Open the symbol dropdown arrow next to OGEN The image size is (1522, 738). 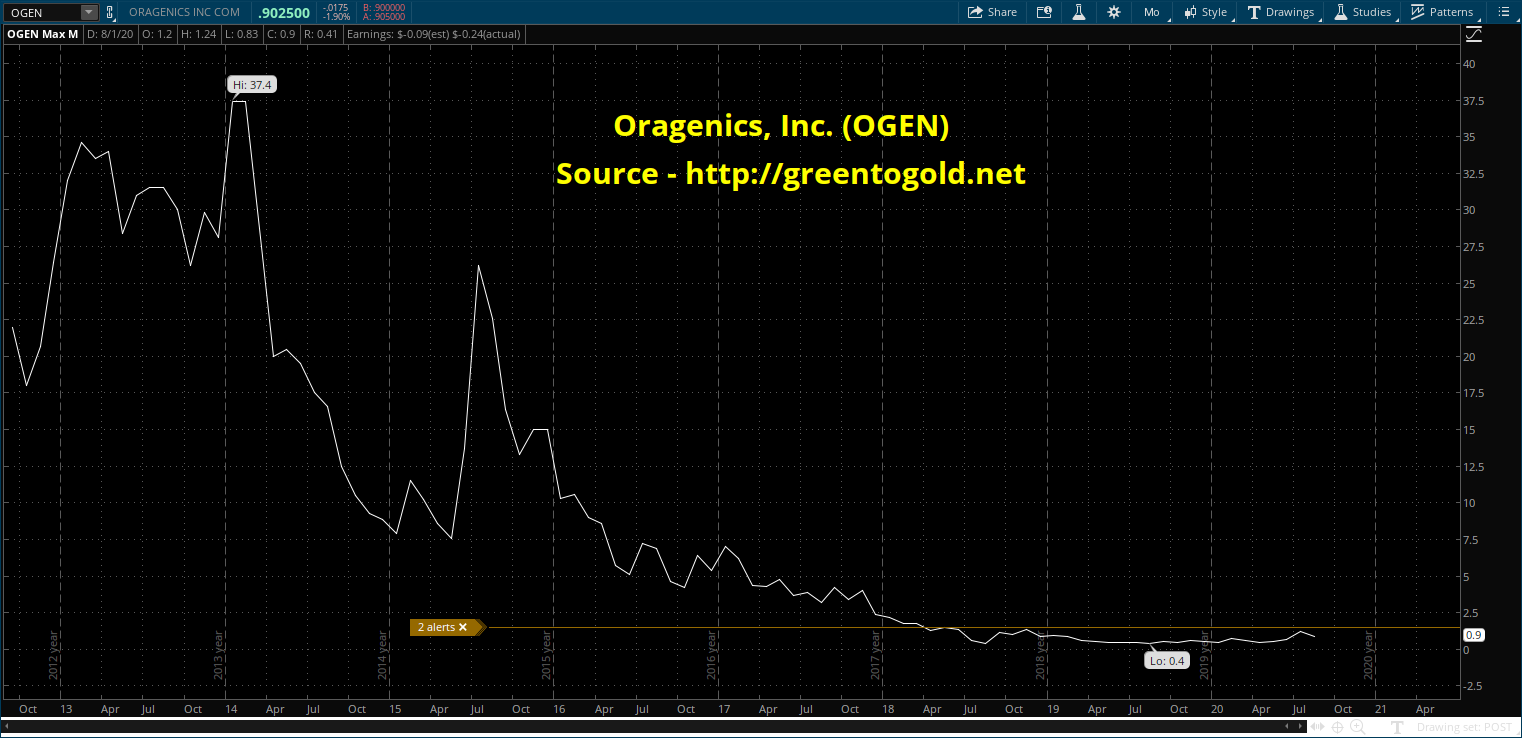[x=89, y=12]
